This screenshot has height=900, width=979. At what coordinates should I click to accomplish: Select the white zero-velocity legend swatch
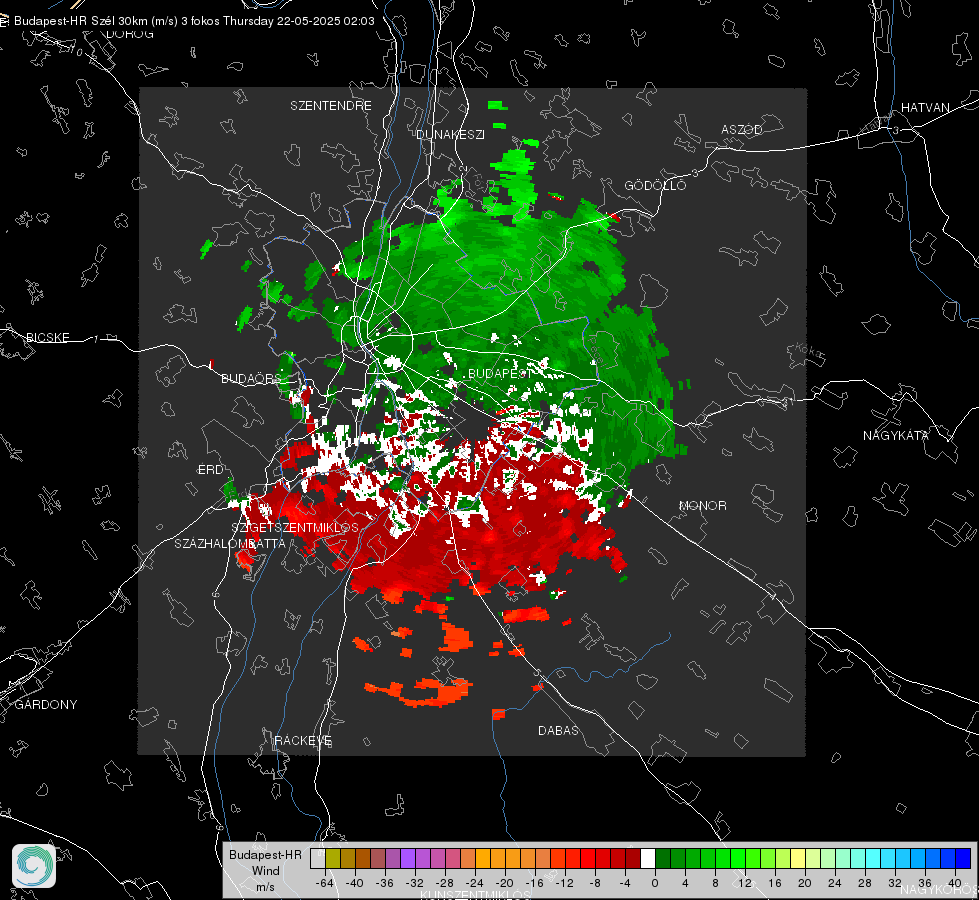coord(648,859)
